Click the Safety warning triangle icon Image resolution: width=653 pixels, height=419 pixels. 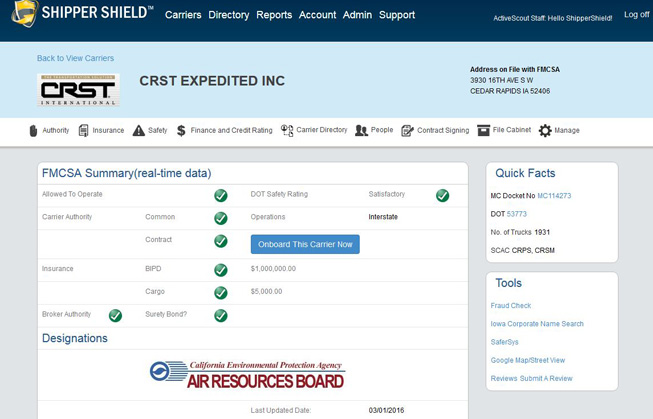pos(139,131)
